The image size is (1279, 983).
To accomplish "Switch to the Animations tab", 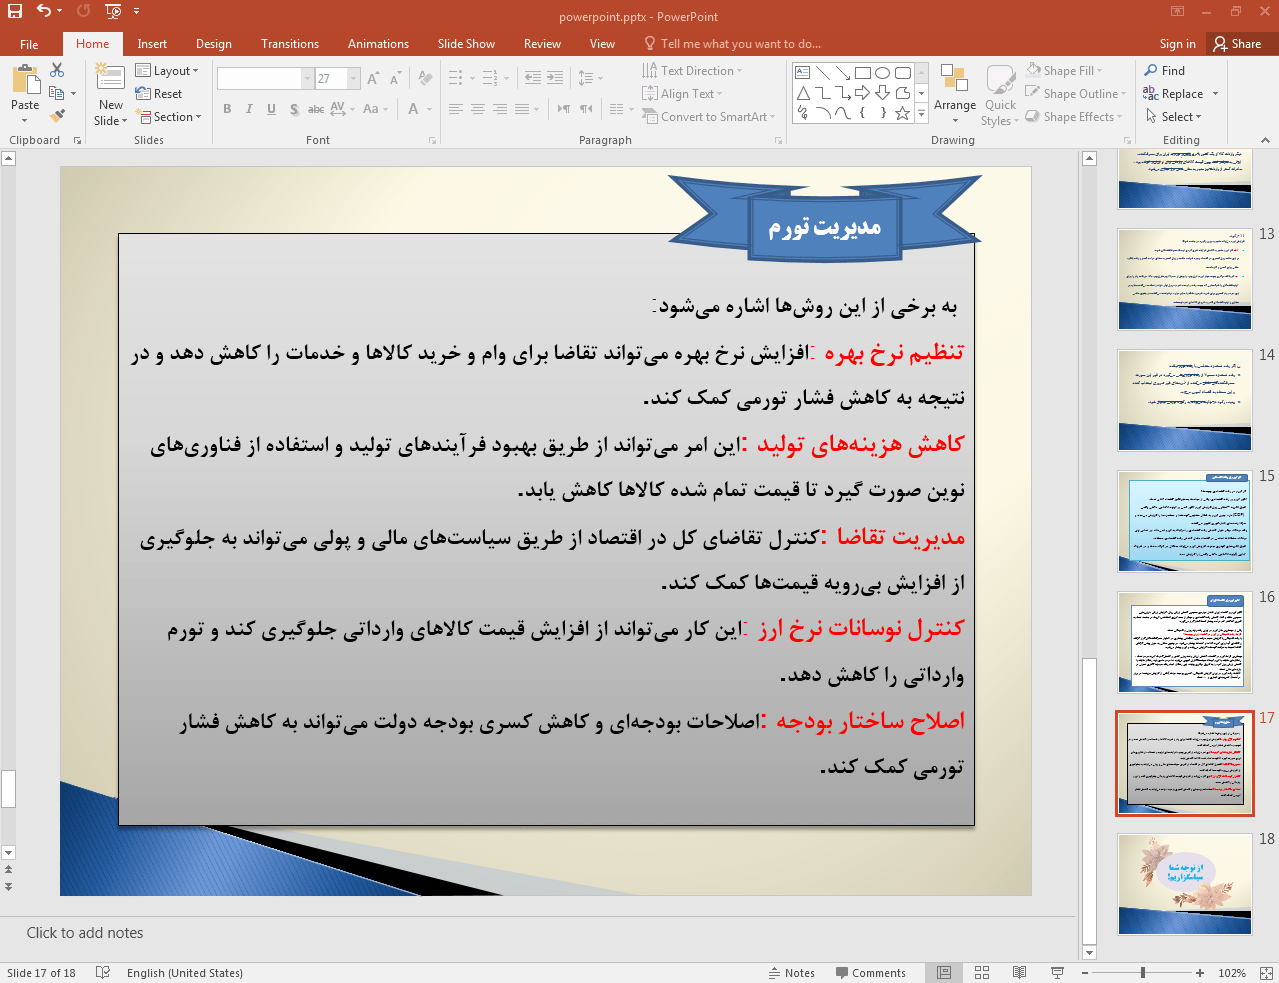I will [378, 44].
